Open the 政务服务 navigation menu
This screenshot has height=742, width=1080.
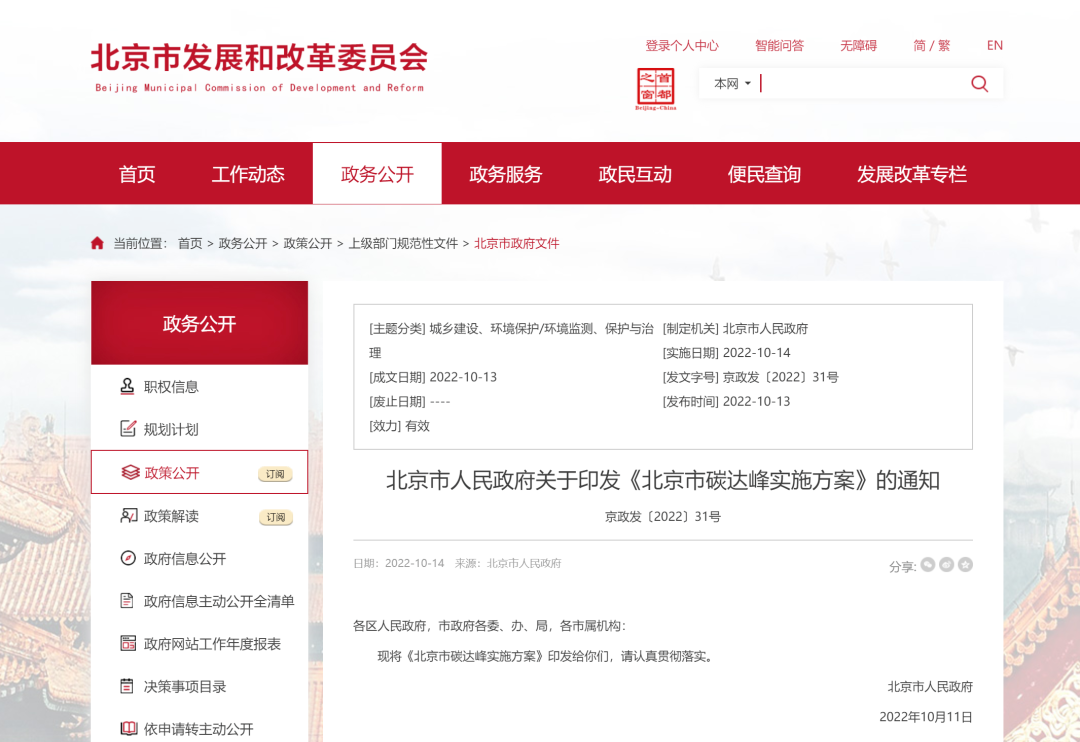pos(506,174)
